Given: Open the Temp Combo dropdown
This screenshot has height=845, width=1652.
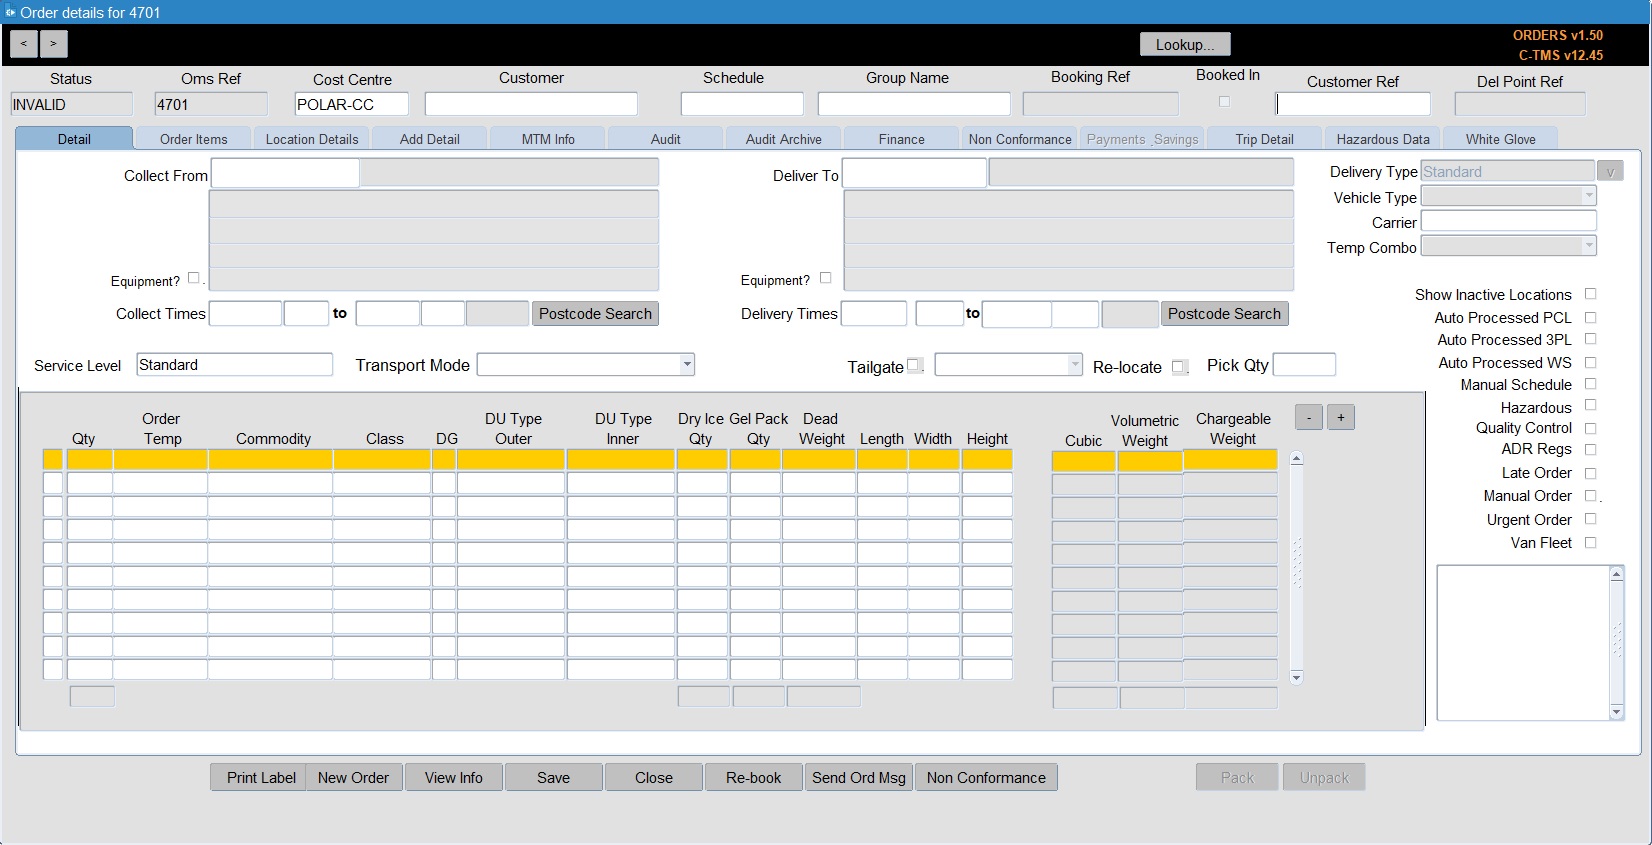Looking at the screenshot, I should pyautogui.click(x=1589, y=246).
